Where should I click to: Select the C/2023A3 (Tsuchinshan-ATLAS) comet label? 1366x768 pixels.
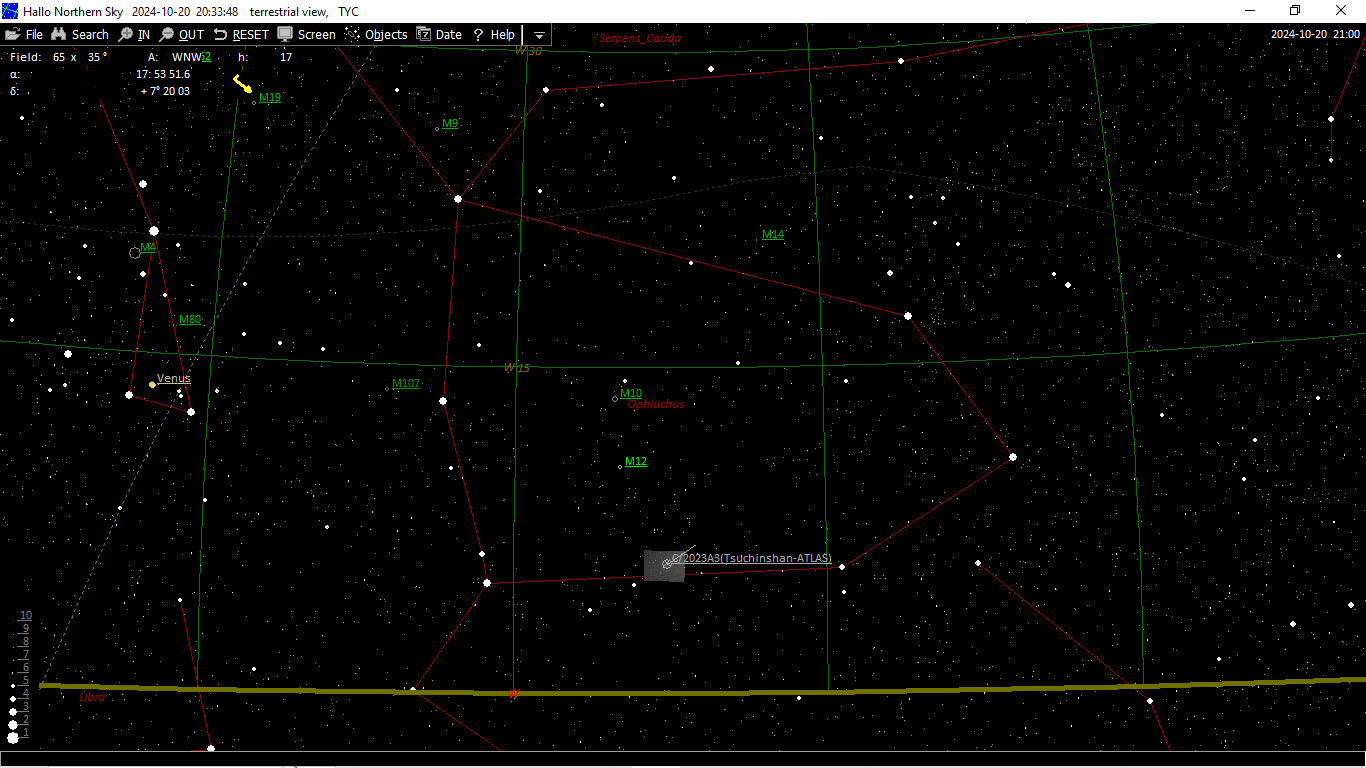click(752, 558)
